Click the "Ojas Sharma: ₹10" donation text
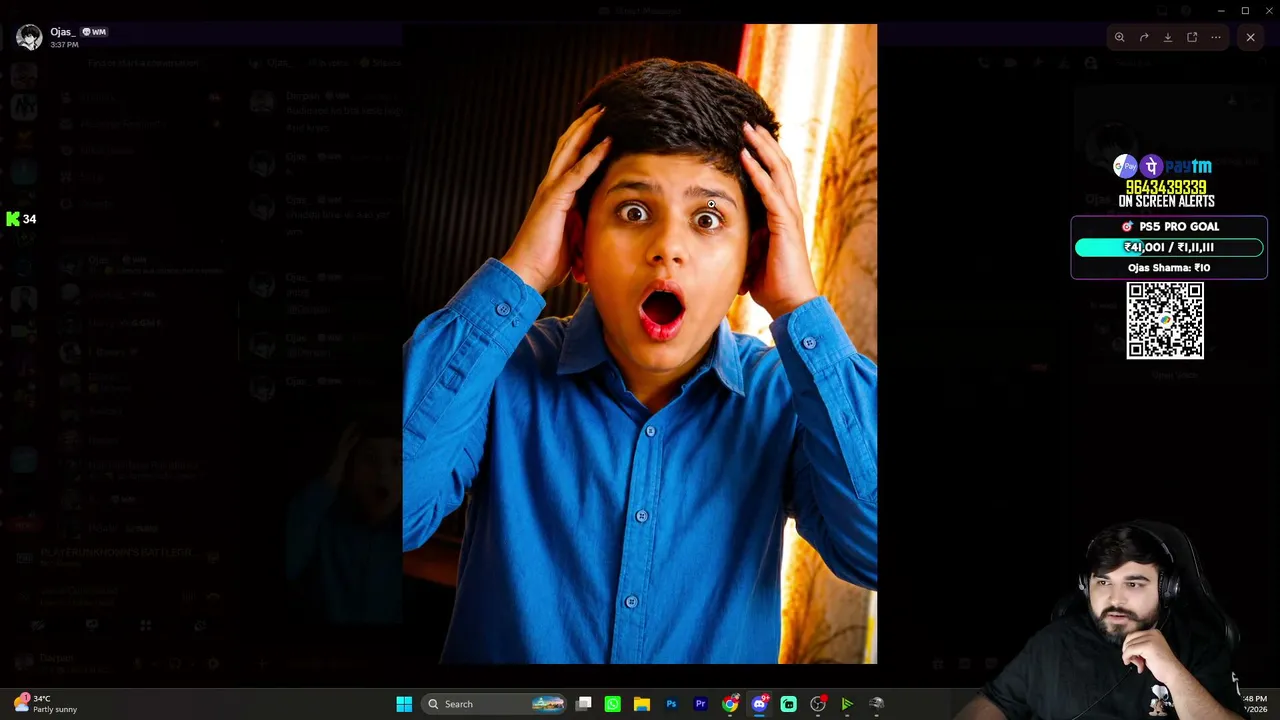The height and width of the screenshot is (720, 1280). click(1169, 268)
